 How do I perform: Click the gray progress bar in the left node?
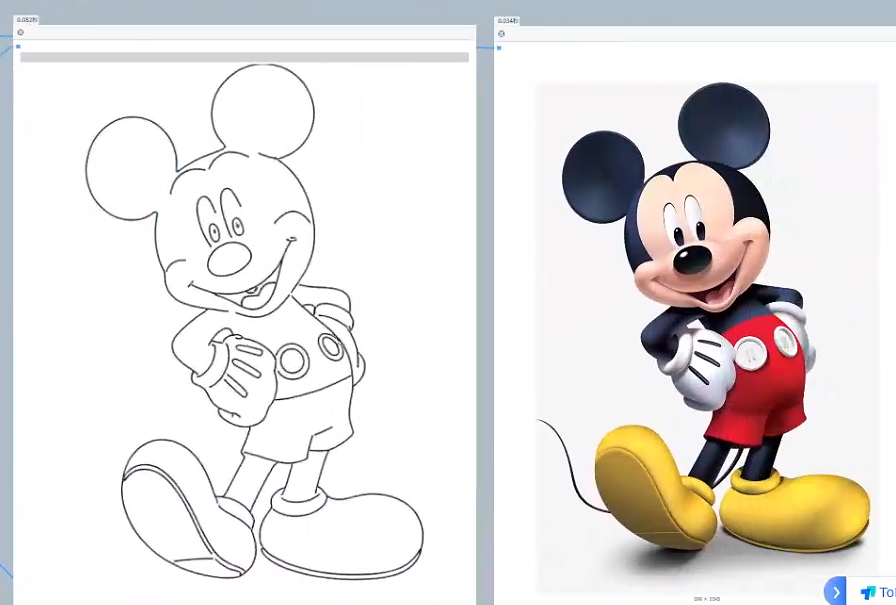tap(244, 58)
